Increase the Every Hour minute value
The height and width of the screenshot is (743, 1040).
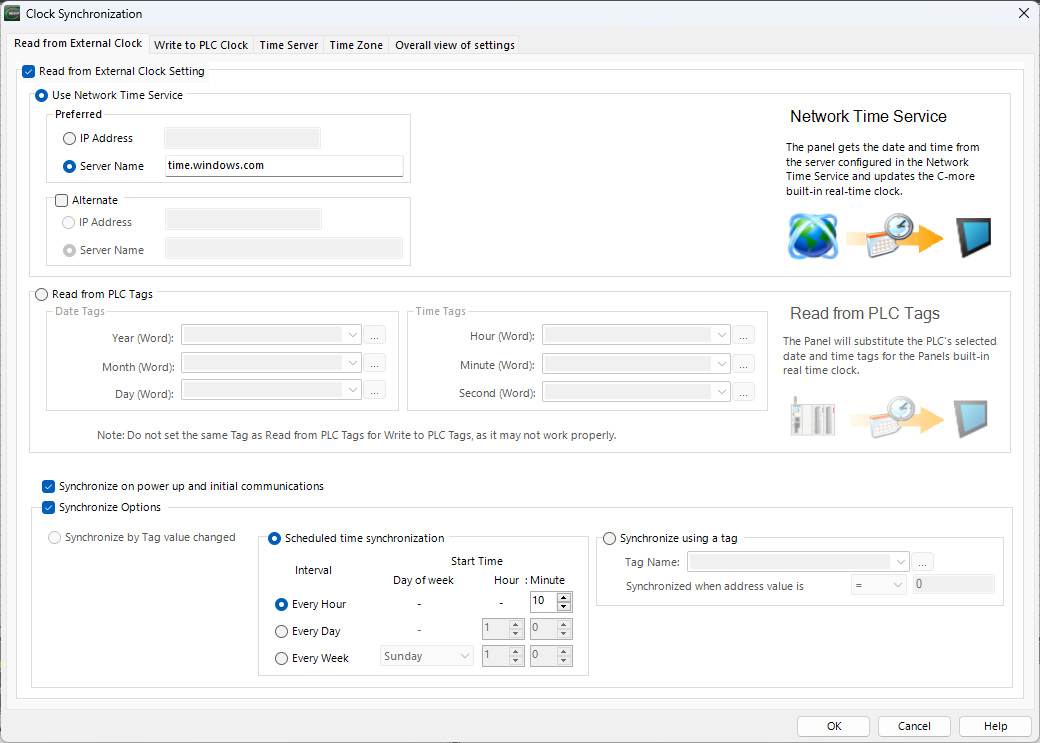[x=564, y=598]
